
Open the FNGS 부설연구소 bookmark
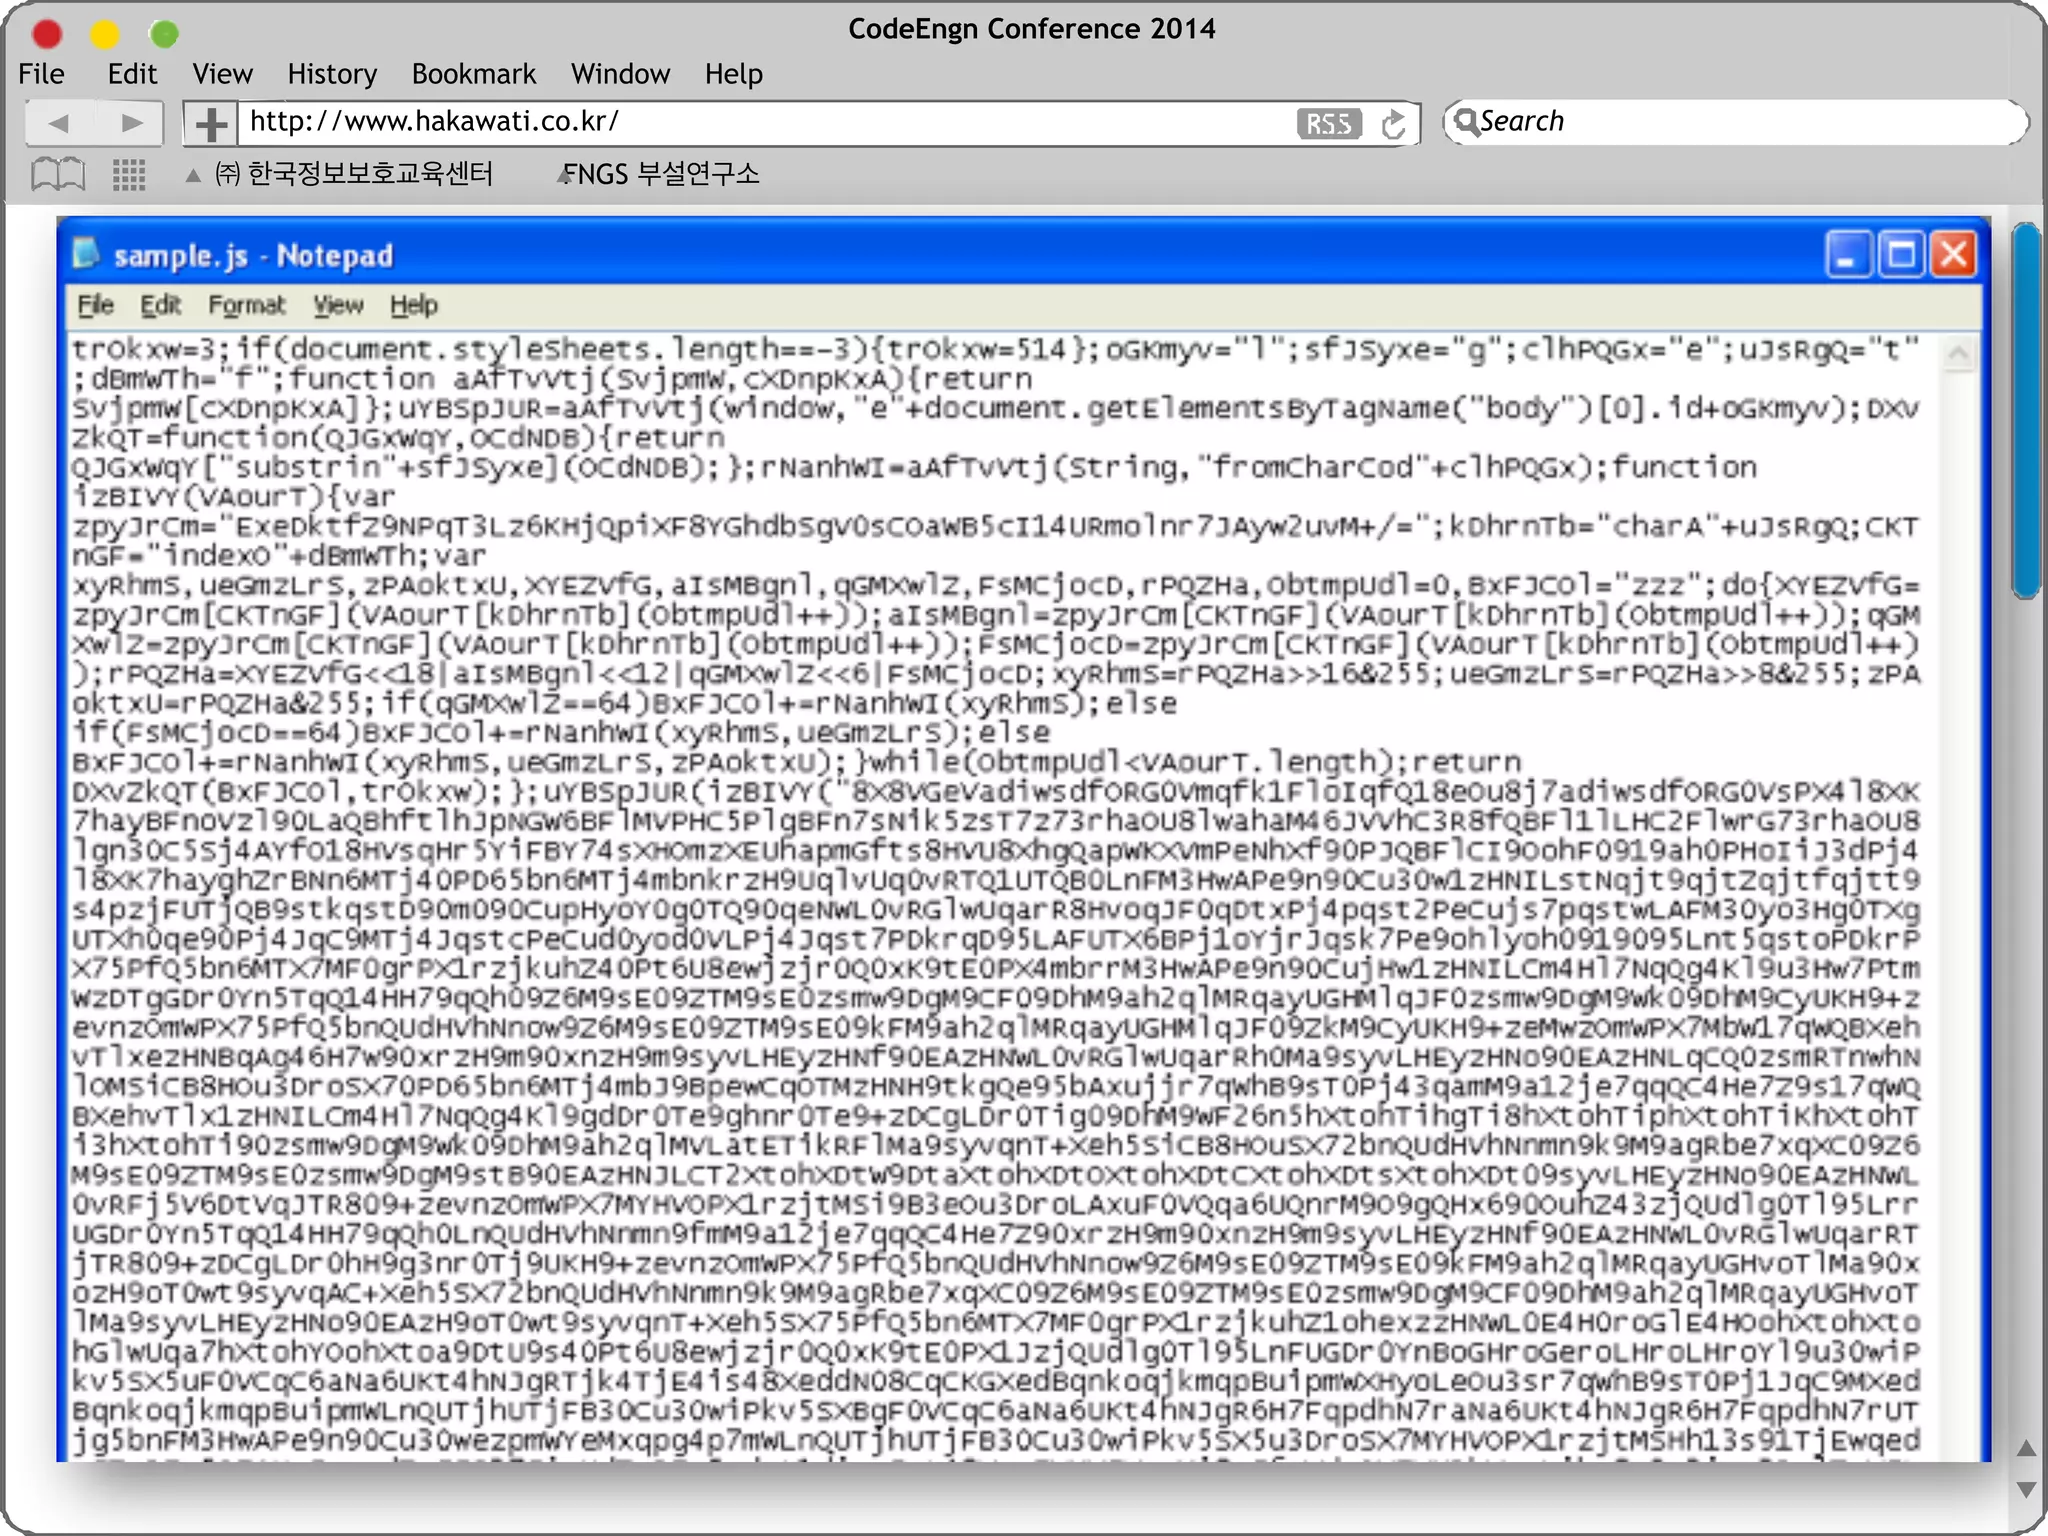pyautogui.click(x=661, y=174)
